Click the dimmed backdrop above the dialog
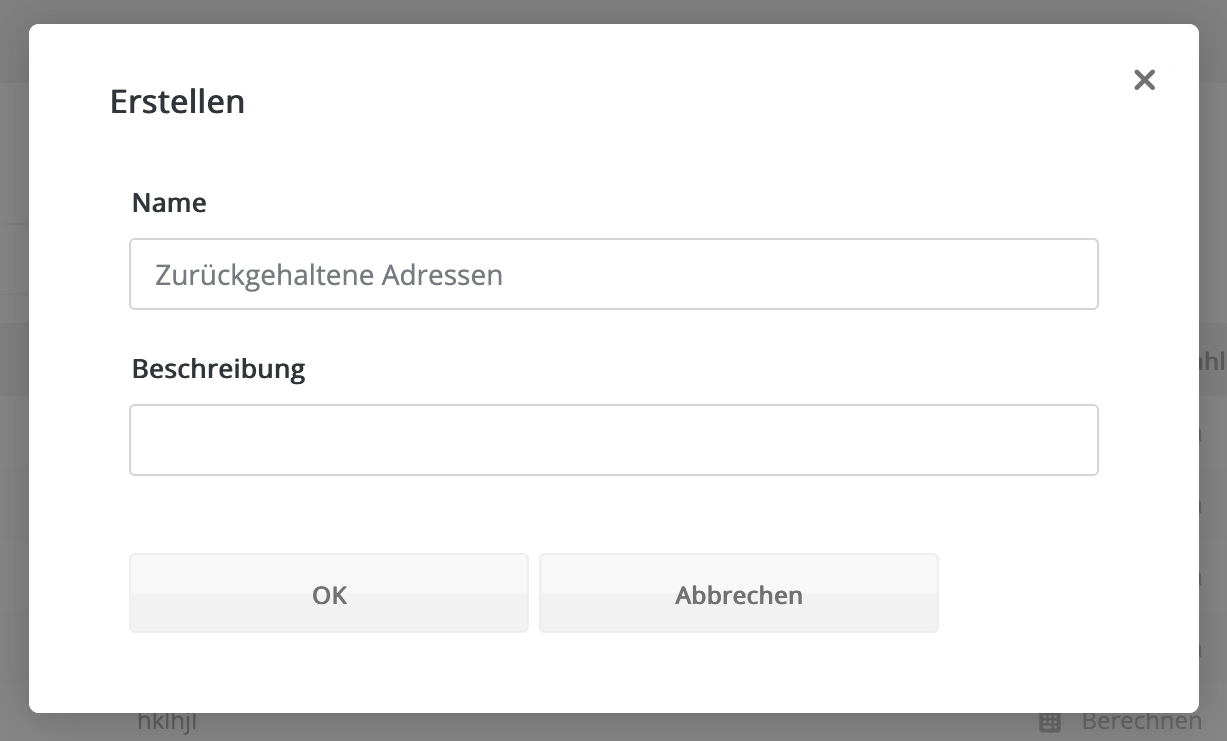This screenshot has width=1227, height=741. coord(613,11)
